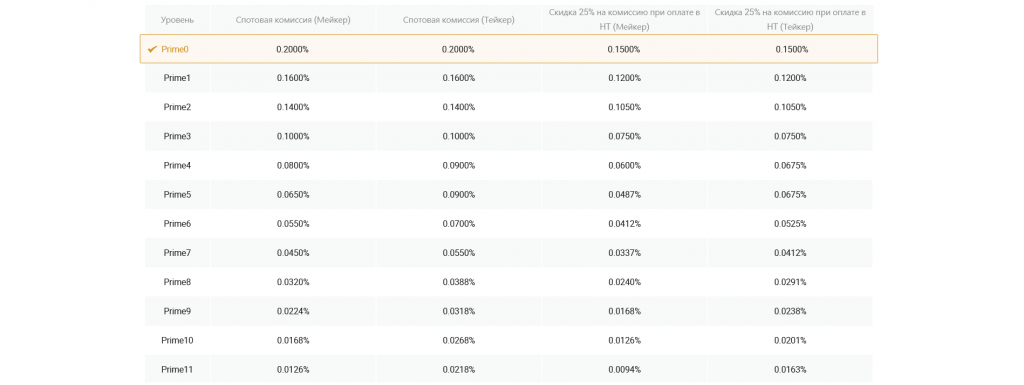This screenshot has height=385, width=1024.
Task: Click Prime5 discounted taker fee 0.0675%
Action: 790,194
